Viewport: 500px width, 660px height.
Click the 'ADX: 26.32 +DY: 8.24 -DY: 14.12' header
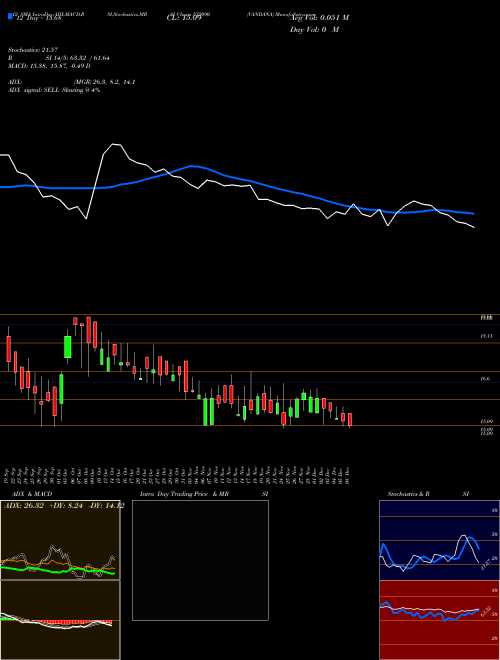coord(64,506)
